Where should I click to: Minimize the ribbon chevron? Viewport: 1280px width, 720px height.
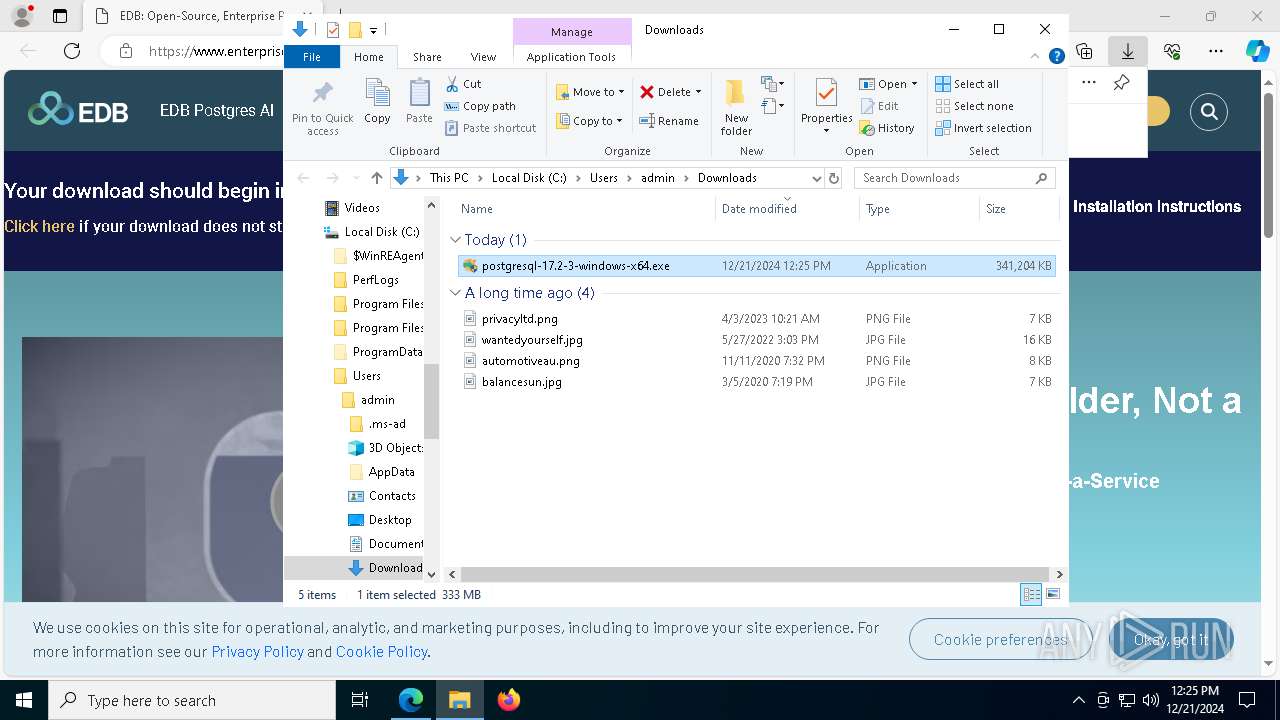(1035, 57)
